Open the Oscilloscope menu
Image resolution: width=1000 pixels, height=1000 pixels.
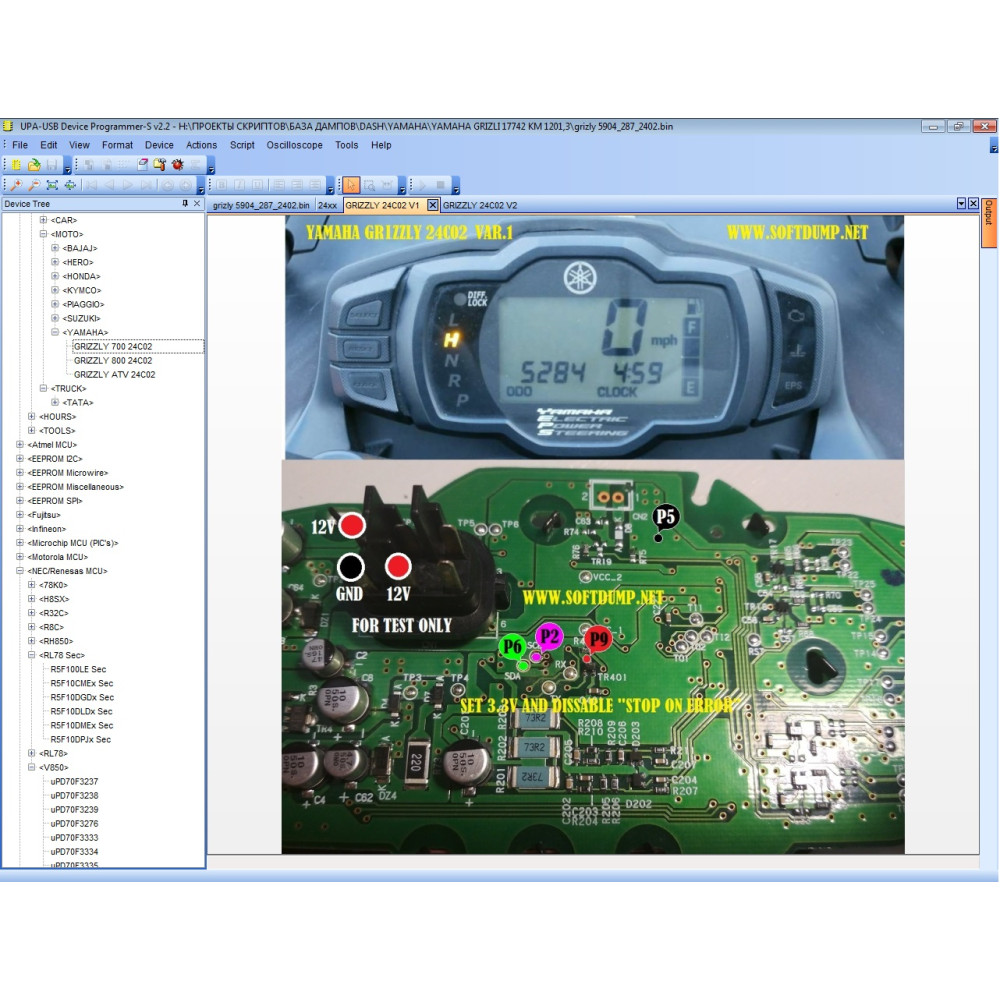pos(295,145)
